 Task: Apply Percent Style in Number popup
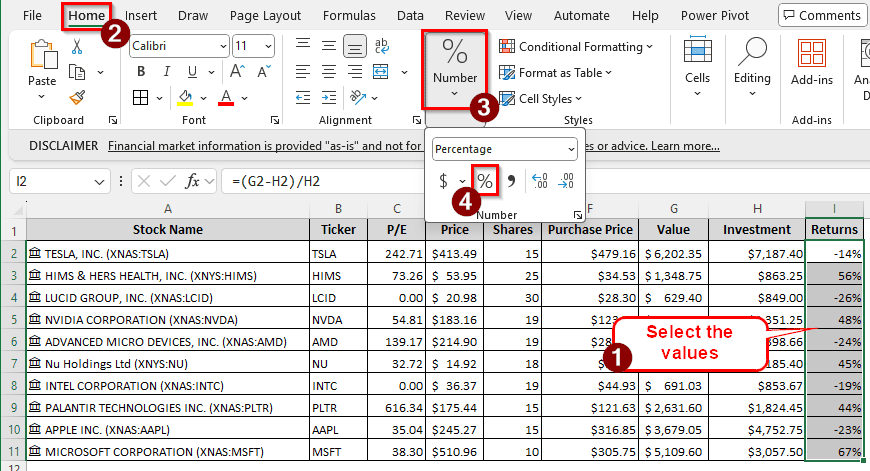tap(484, 181)
